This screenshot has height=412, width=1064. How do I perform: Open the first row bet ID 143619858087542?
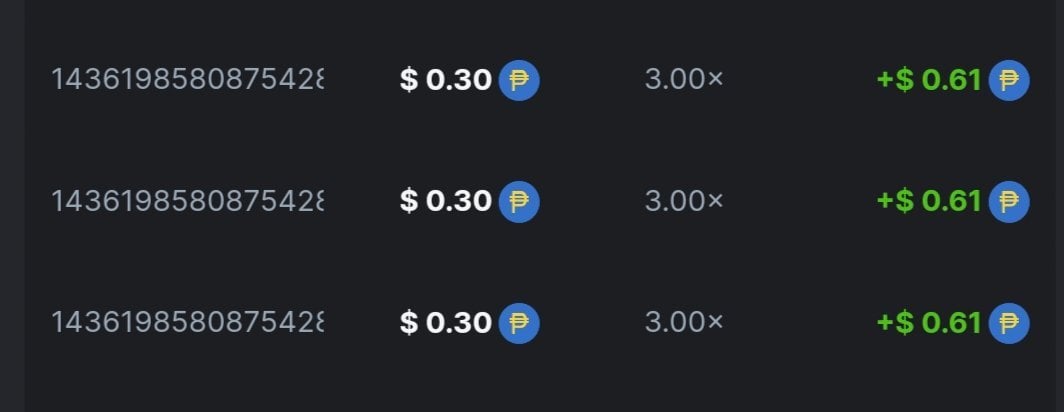point(187,80)
